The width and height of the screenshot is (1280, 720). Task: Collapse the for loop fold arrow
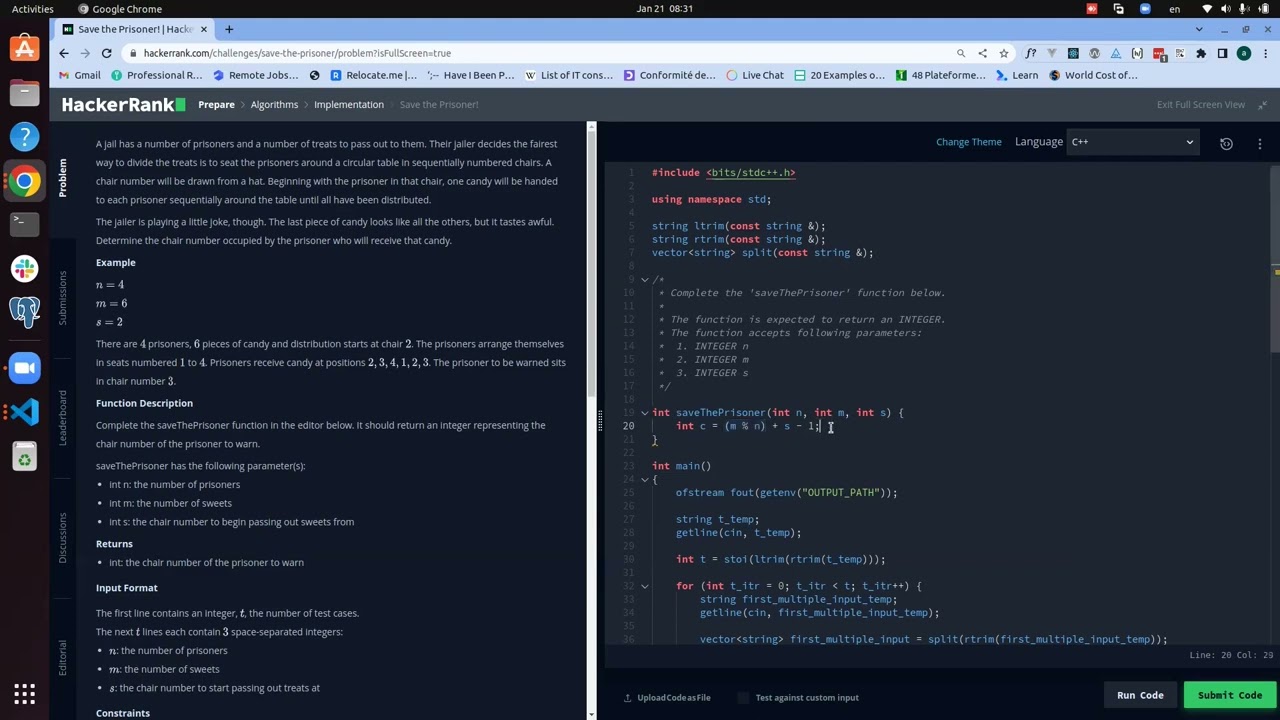tap(645, 586)
